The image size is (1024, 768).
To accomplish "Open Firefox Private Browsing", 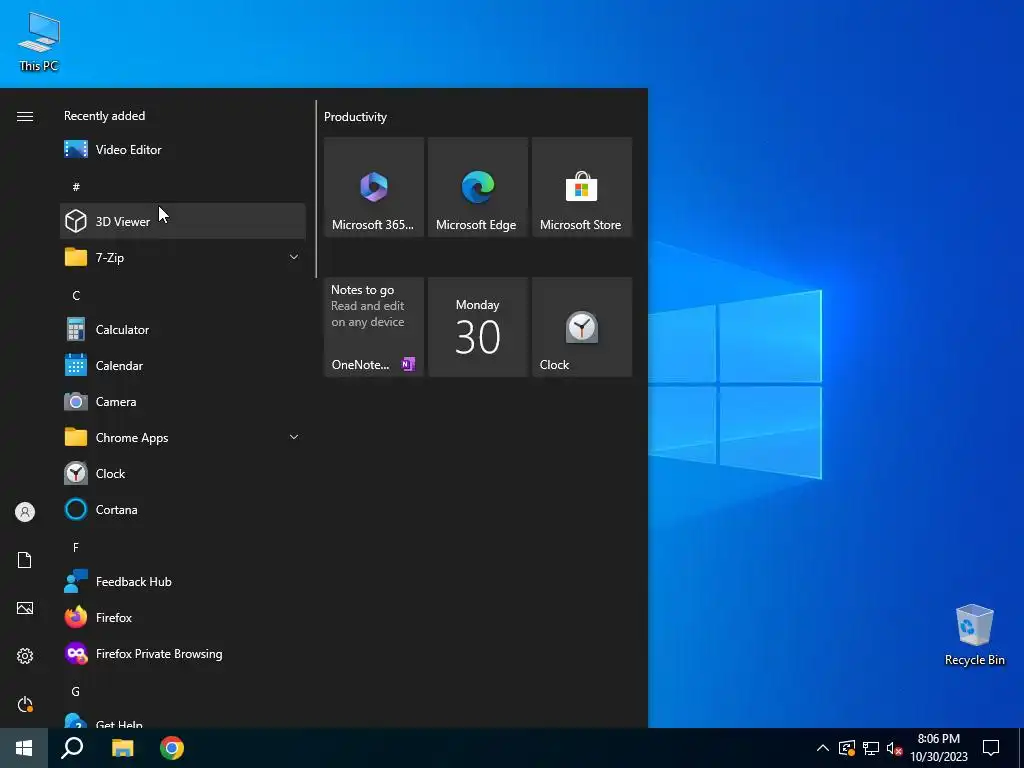I will 182,654.
